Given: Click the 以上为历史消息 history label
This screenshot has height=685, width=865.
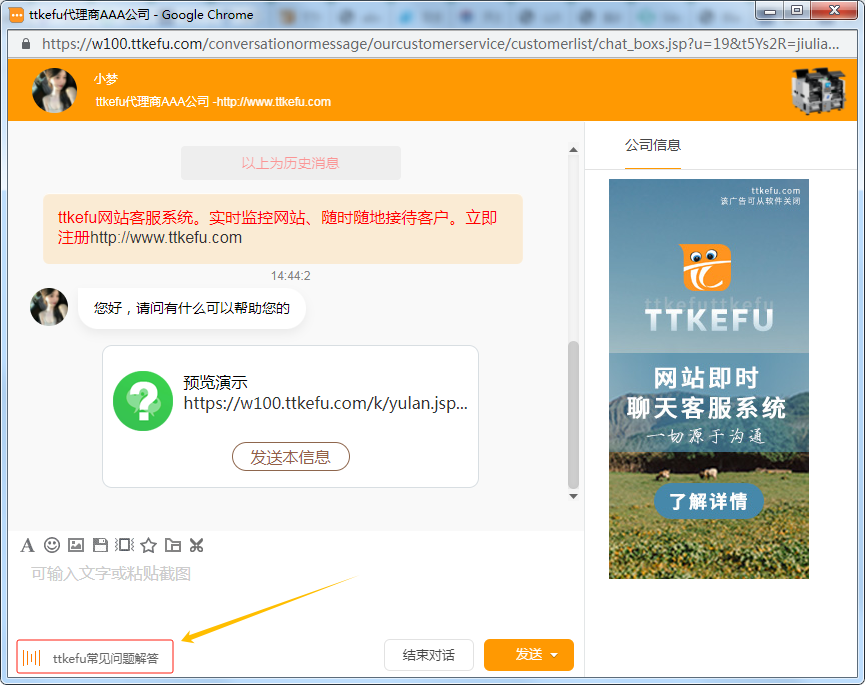Looking at the screenshot, I should (x=291, y=163).
